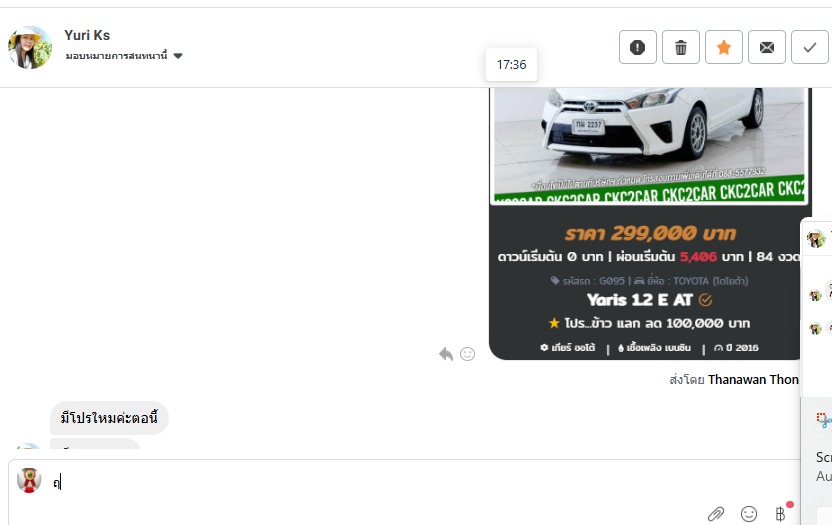Open page avatar in reply box
The height and width of the screenshot is (525, 832).
[x=29, y=480]
